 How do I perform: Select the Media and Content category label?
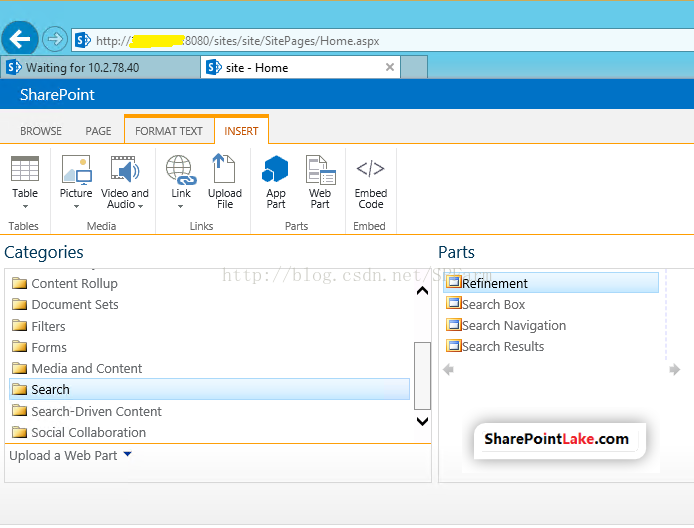click(87, 368)
